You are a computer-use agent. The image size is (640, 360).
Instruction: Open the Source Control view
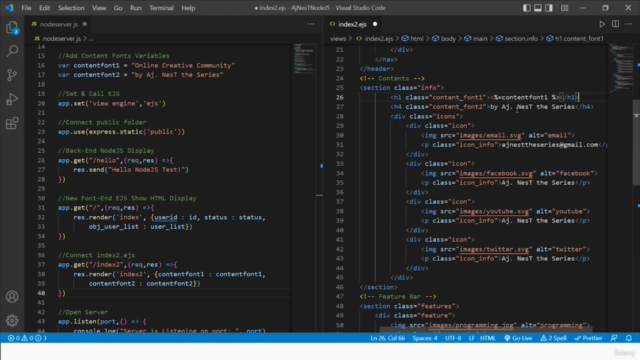pyautogui.click(x=12, y=75)
